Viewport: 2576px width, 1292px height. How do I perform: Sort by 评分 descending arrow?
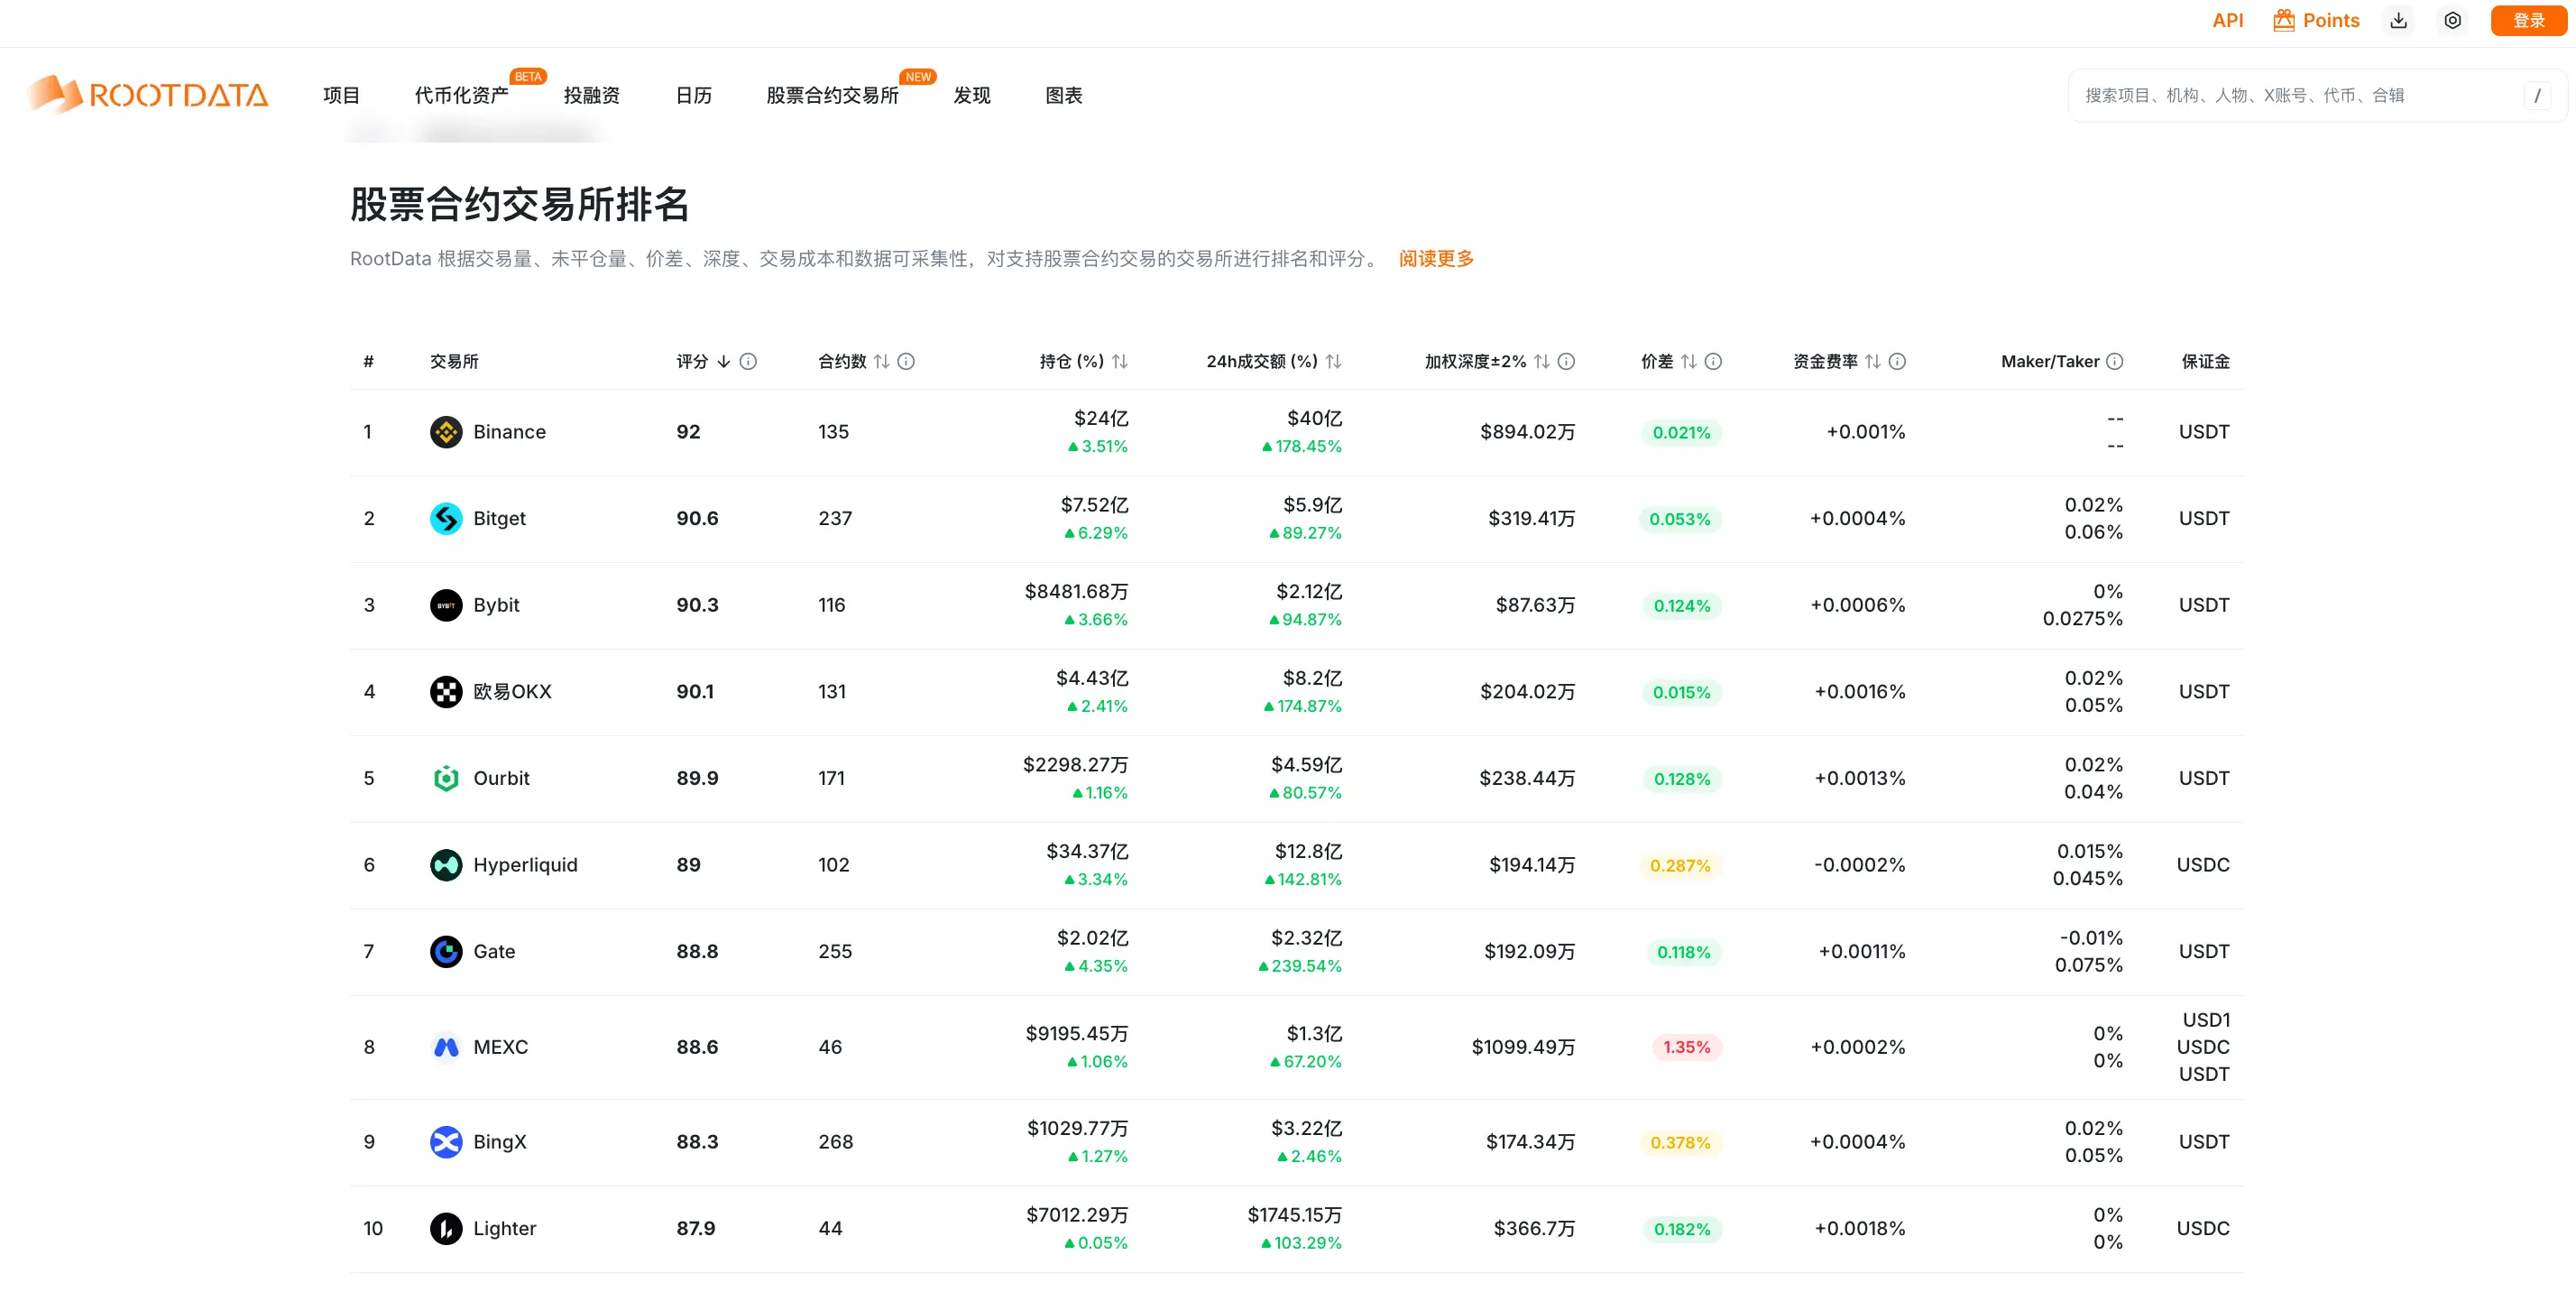(723, 361)
